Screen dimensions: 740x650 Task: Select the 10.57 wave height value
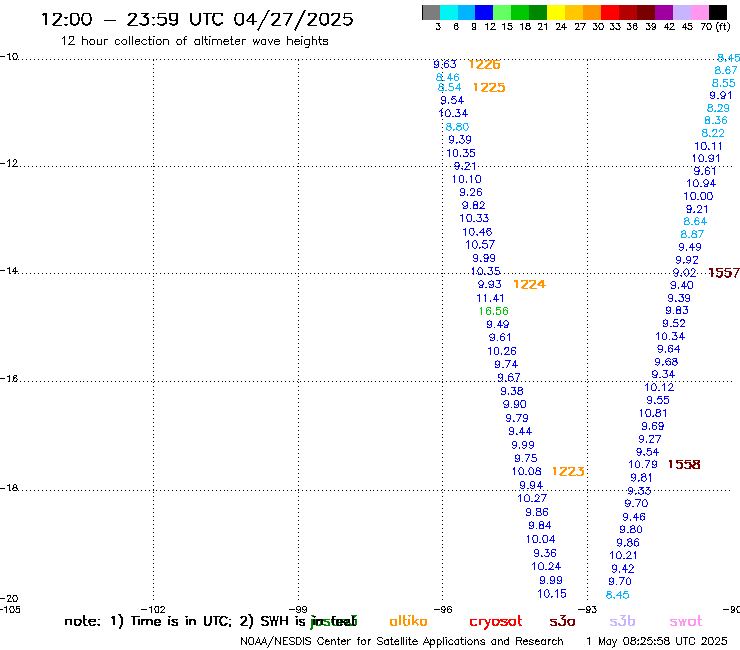click(x=480, y=245)
